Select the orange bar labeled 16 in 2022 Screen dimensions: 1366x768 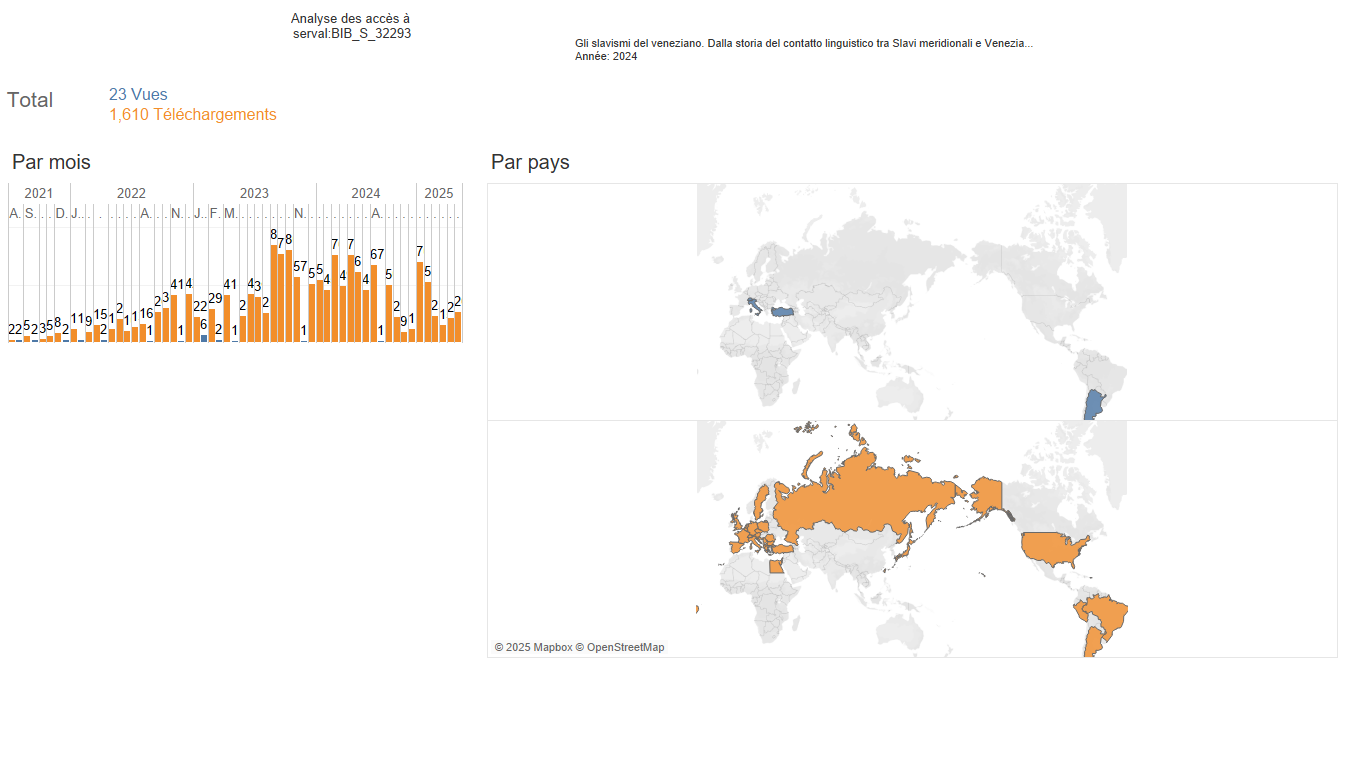point(143,333)
